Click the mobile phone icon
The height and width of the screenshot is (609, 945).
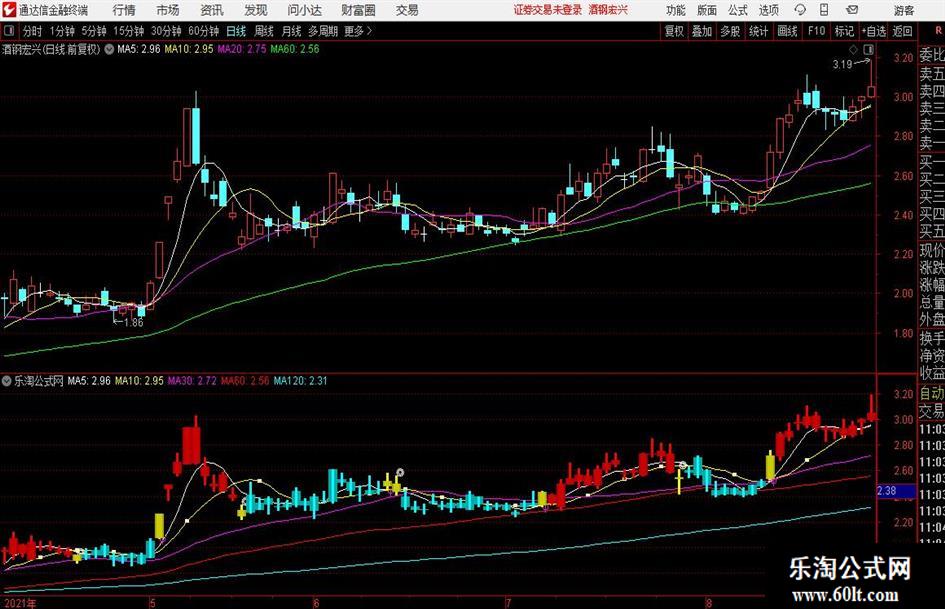[x=824, y=10]
